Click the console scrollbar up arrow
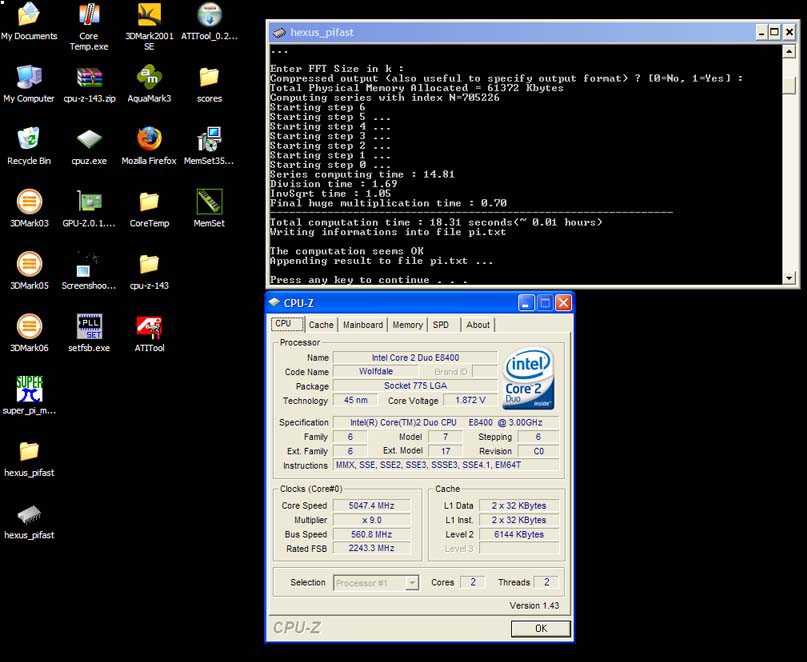This screenshot has width=807, height=662. click(788, 51)
